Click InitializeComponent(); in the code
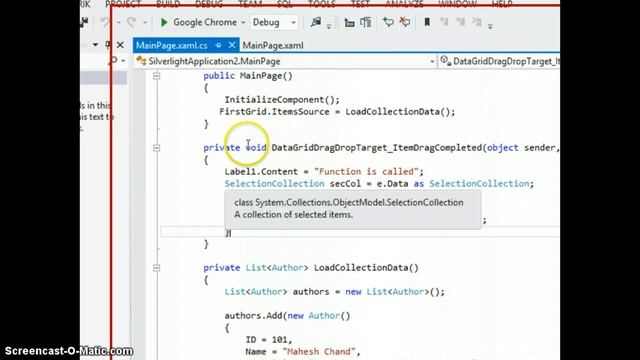 point(282,100)
